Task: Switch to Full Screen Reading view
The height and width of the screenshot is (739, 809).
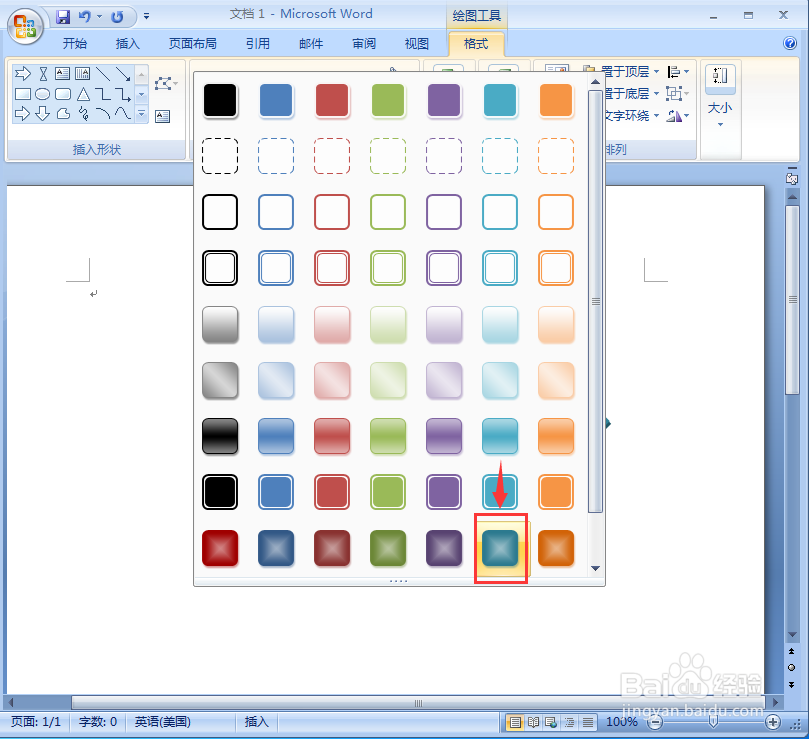Action: (533, 722)
